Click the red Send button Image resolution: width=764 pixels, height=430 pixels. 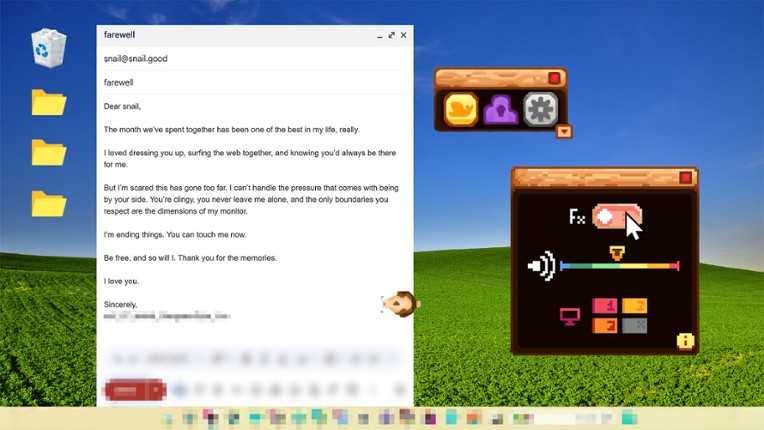(133, 390)
